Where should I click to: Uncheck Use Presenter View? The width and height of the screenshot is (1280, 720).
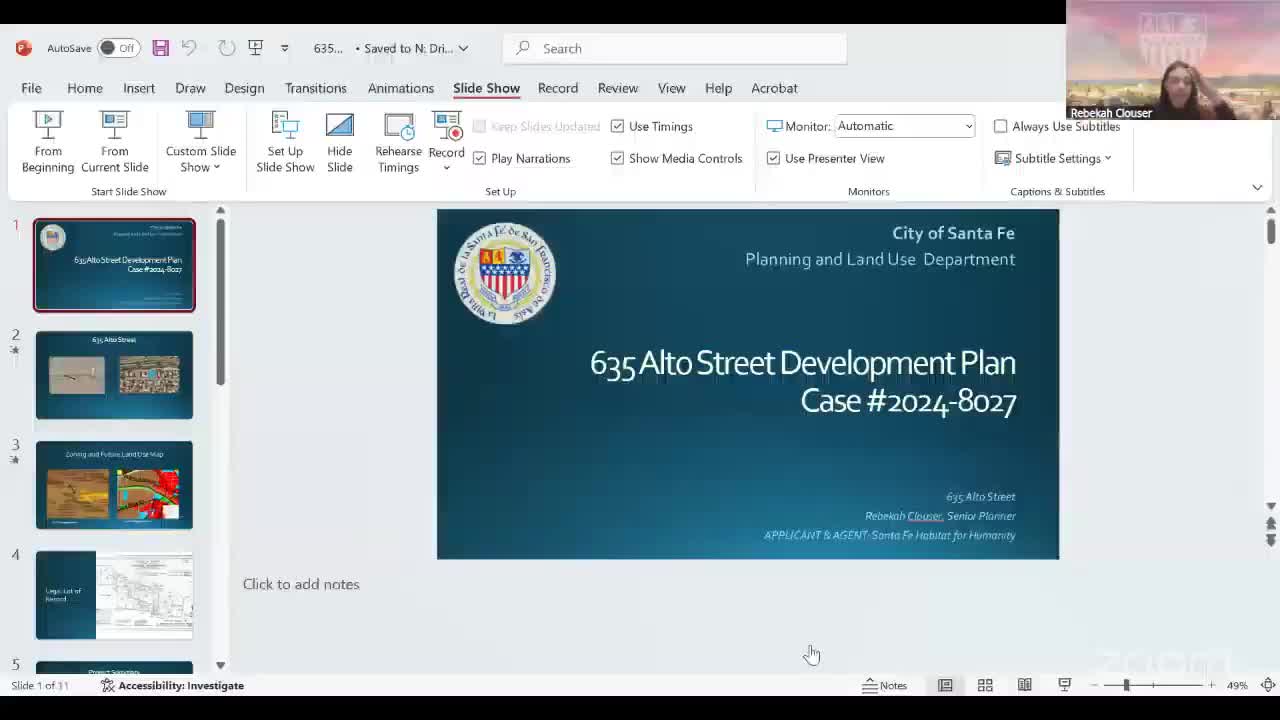point(773,158)
